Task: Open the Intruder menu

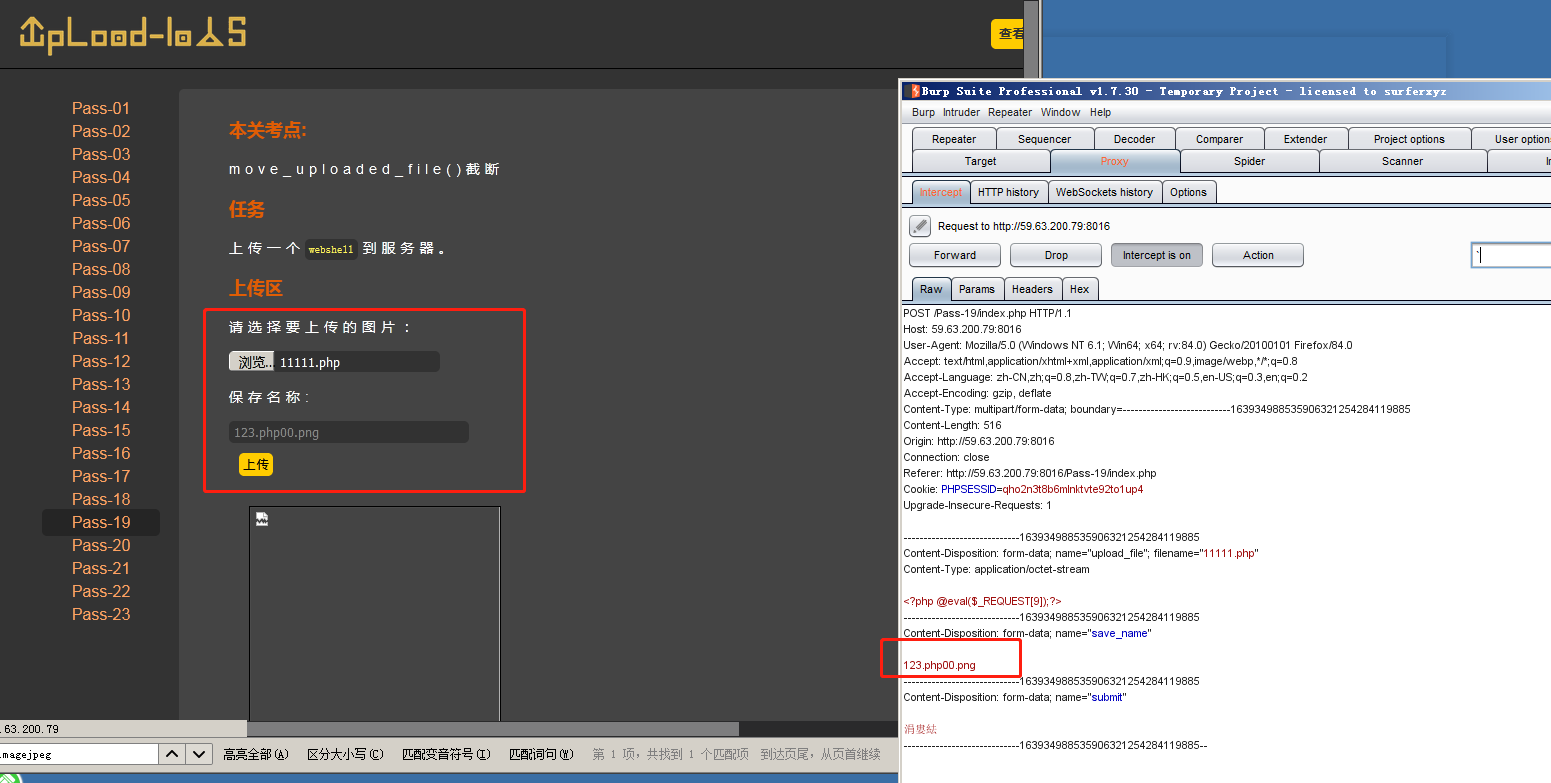Action: 961,112
